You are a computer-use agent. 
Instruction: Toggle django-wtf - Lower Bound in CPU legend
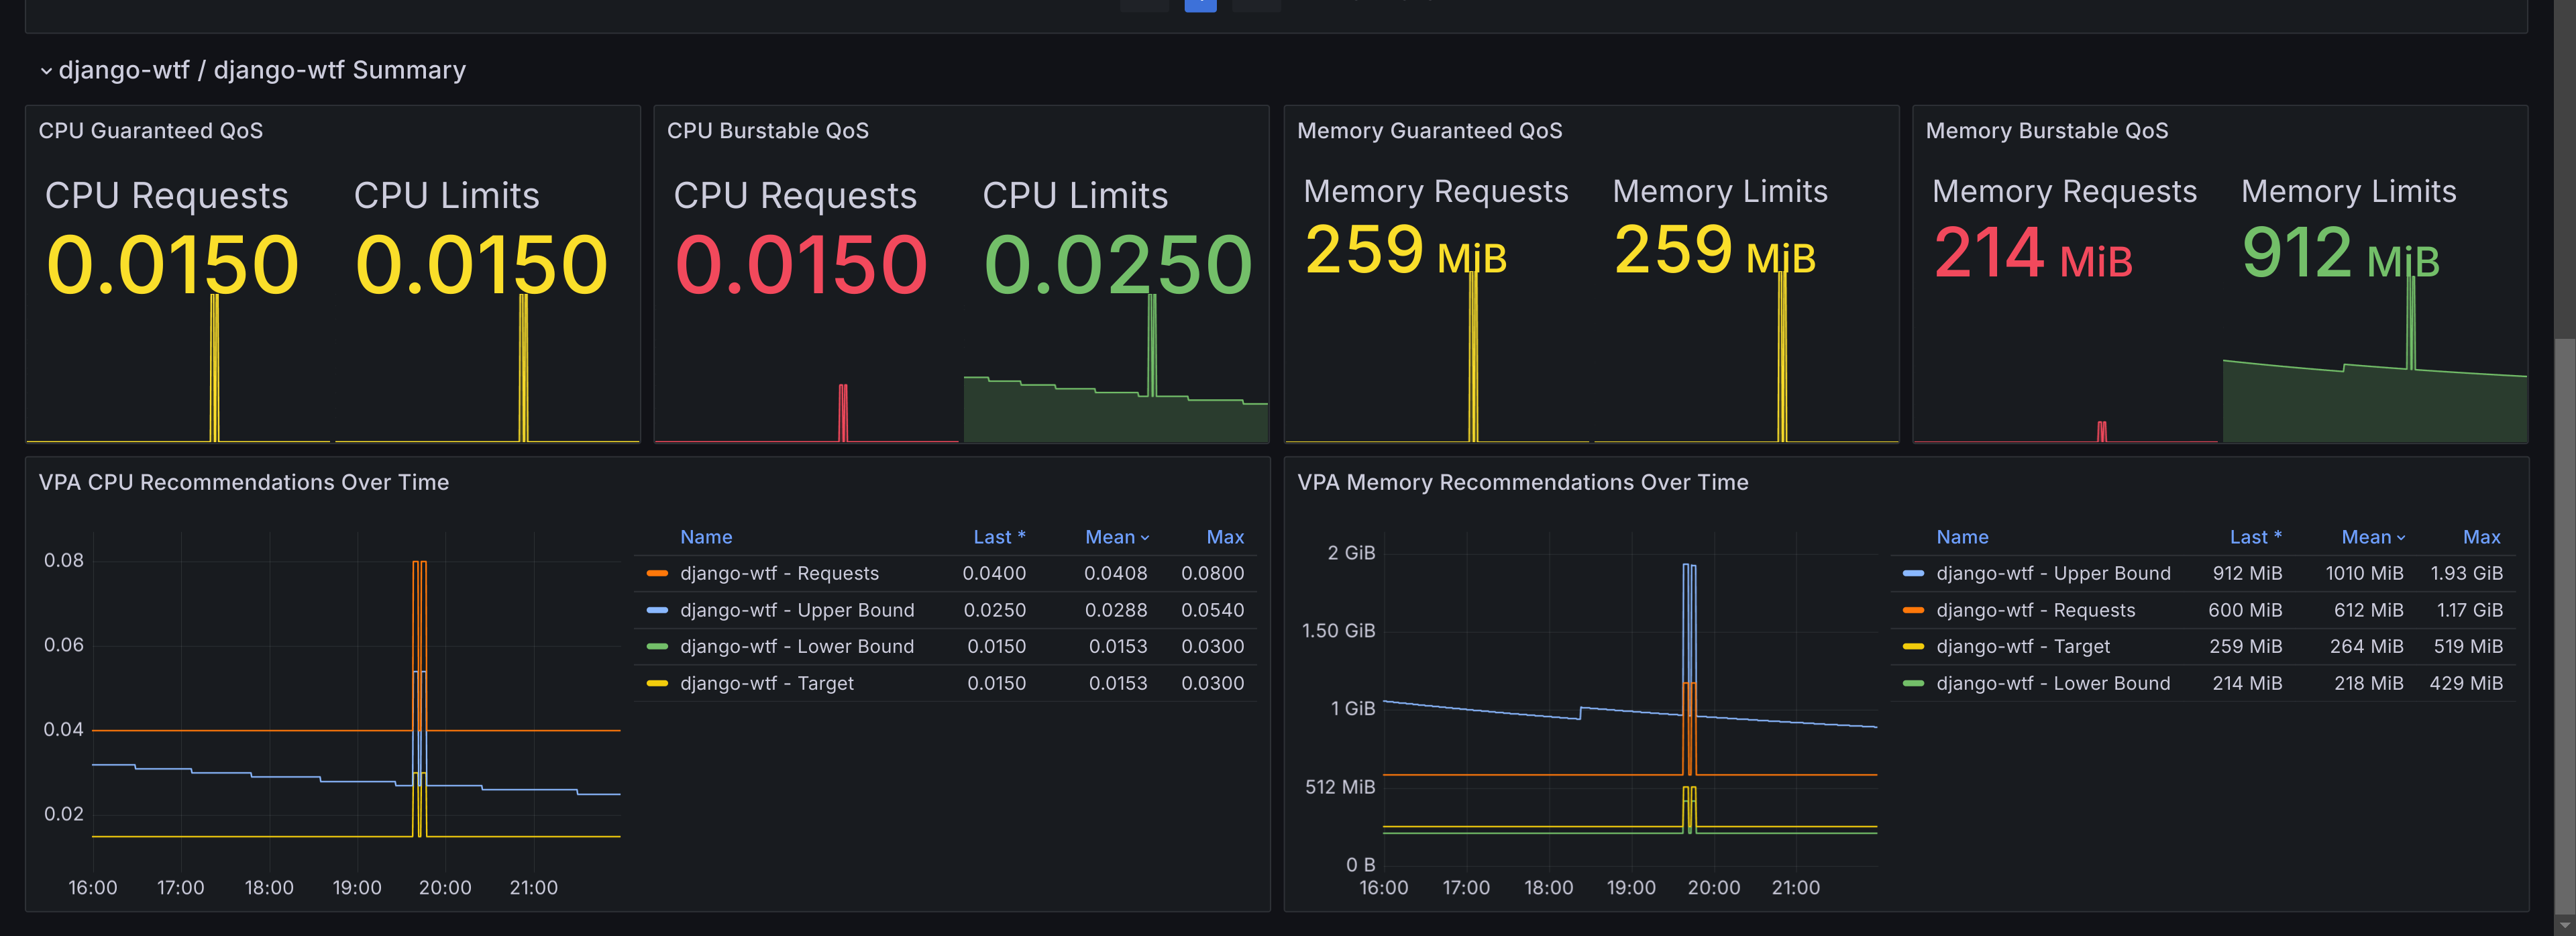pyautogui.click(x=796, y=647)
